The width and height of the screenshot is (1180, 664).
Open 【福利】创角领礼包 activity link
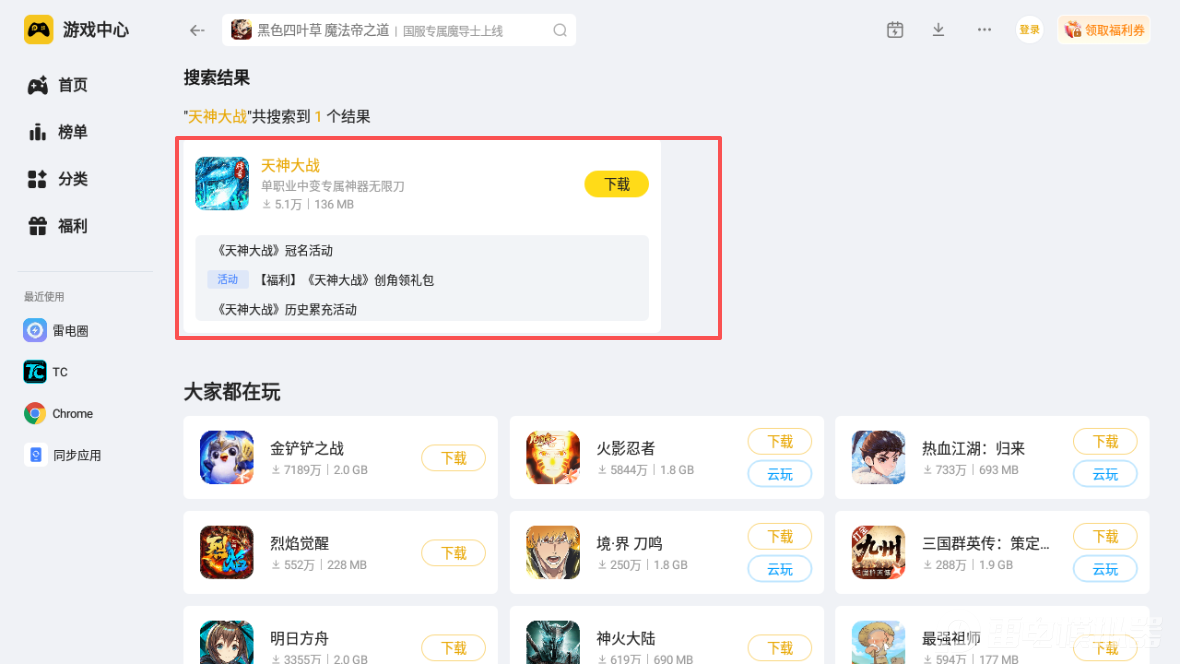[346, 280]
